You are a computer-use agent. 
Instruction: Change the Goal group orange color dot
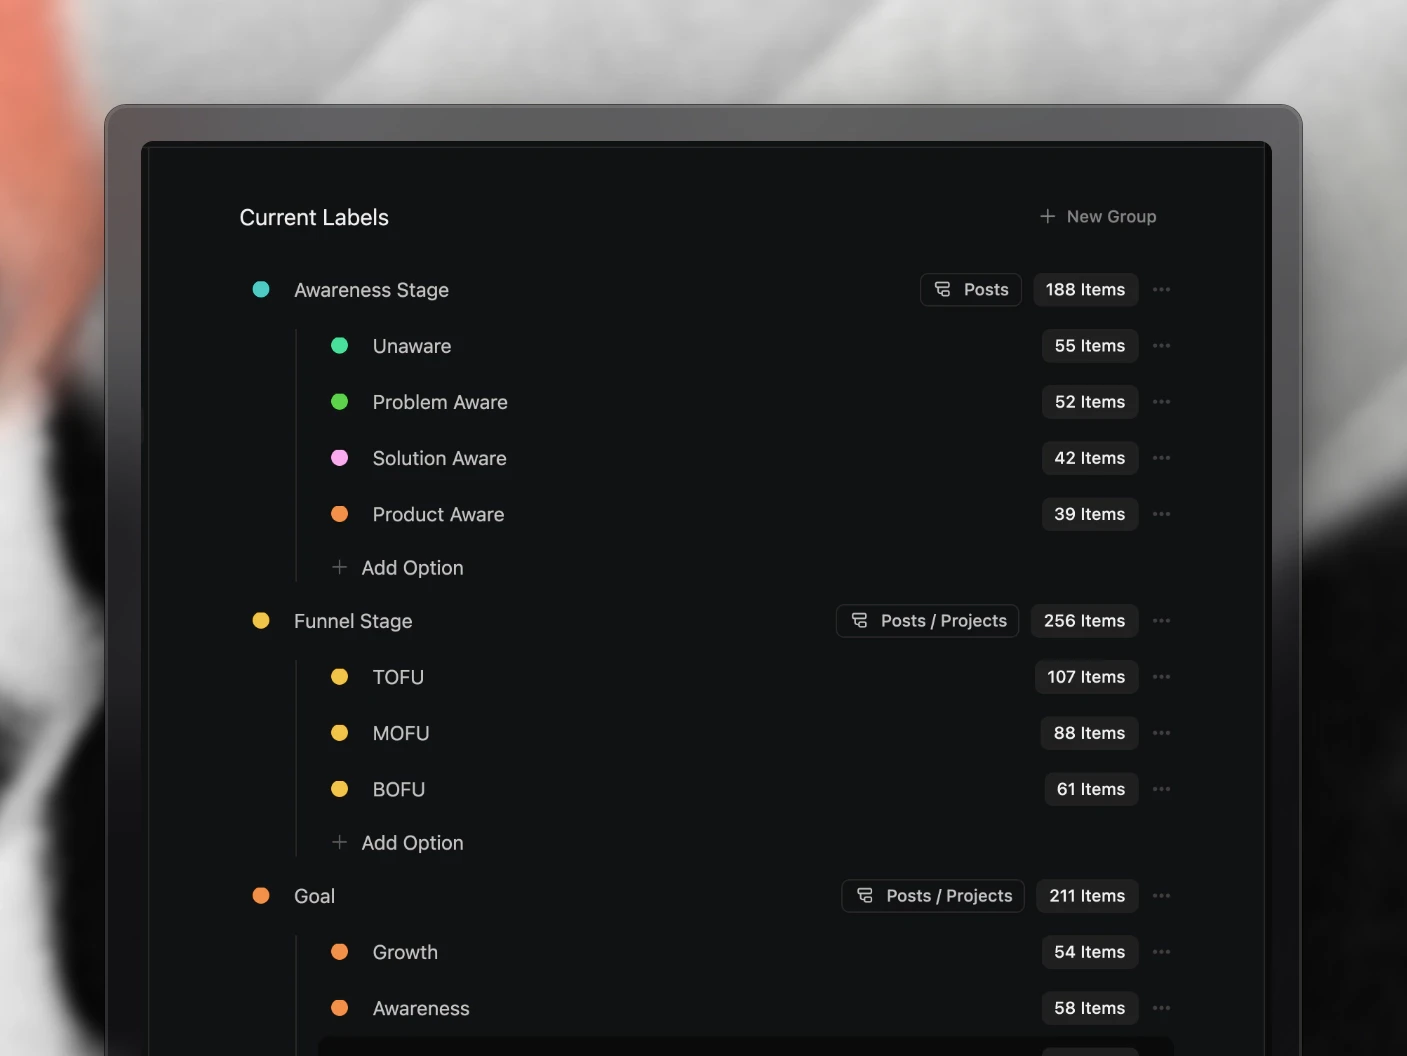(x=261, y=896)
